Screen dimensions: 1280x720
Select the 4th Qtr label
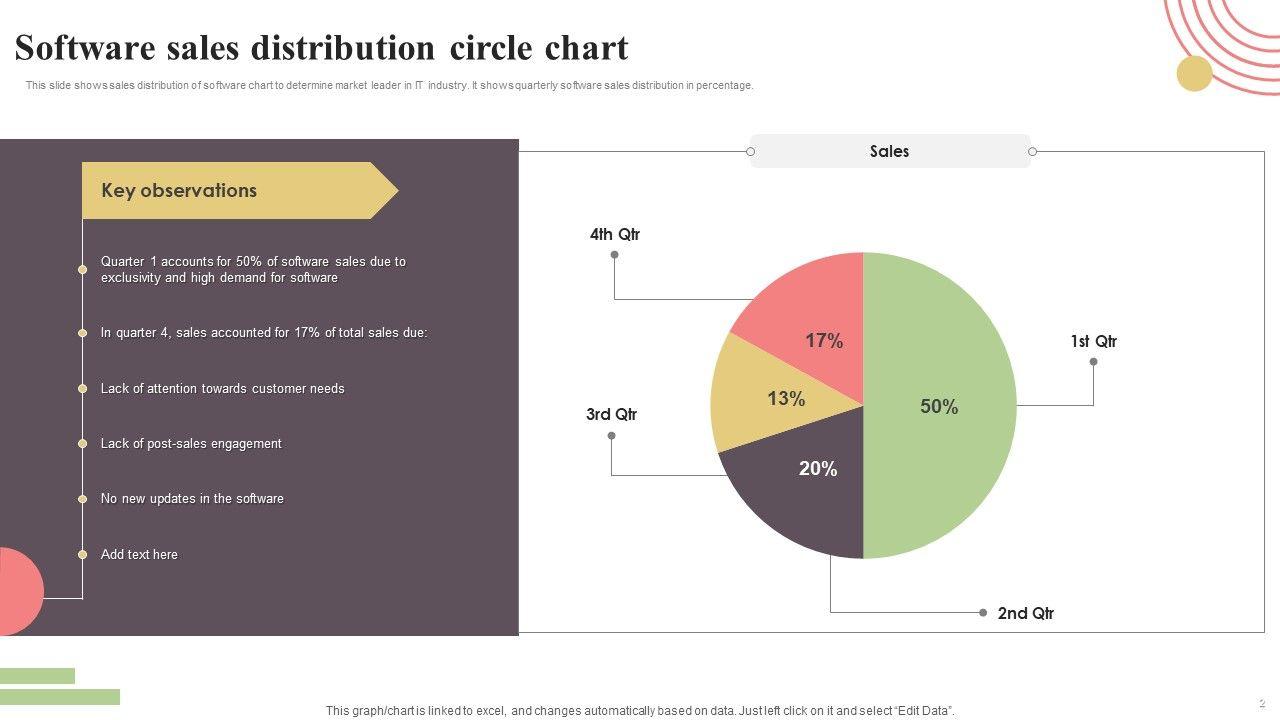tap(614, 235)
